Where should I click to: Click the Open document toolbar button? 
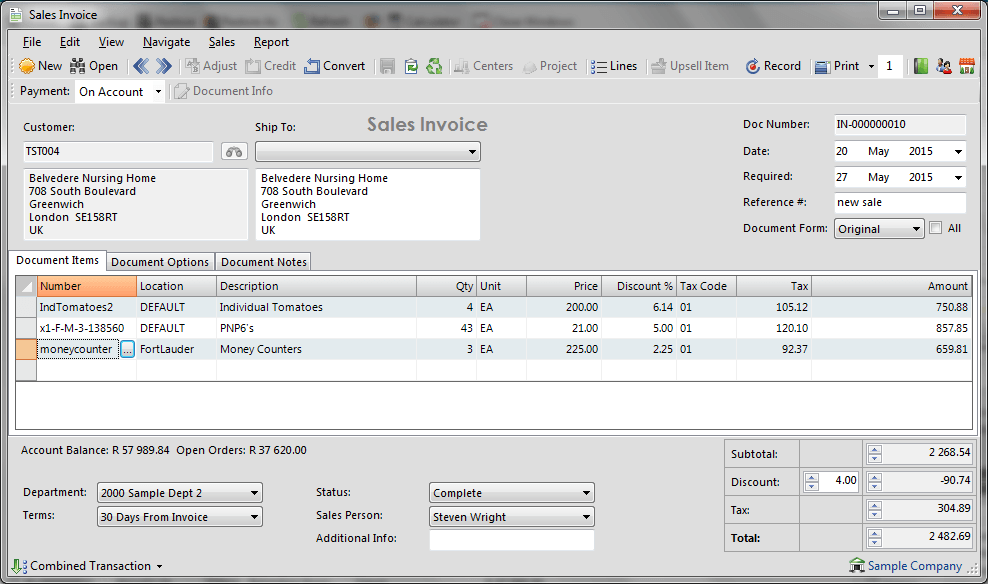(x=94, y=66)
